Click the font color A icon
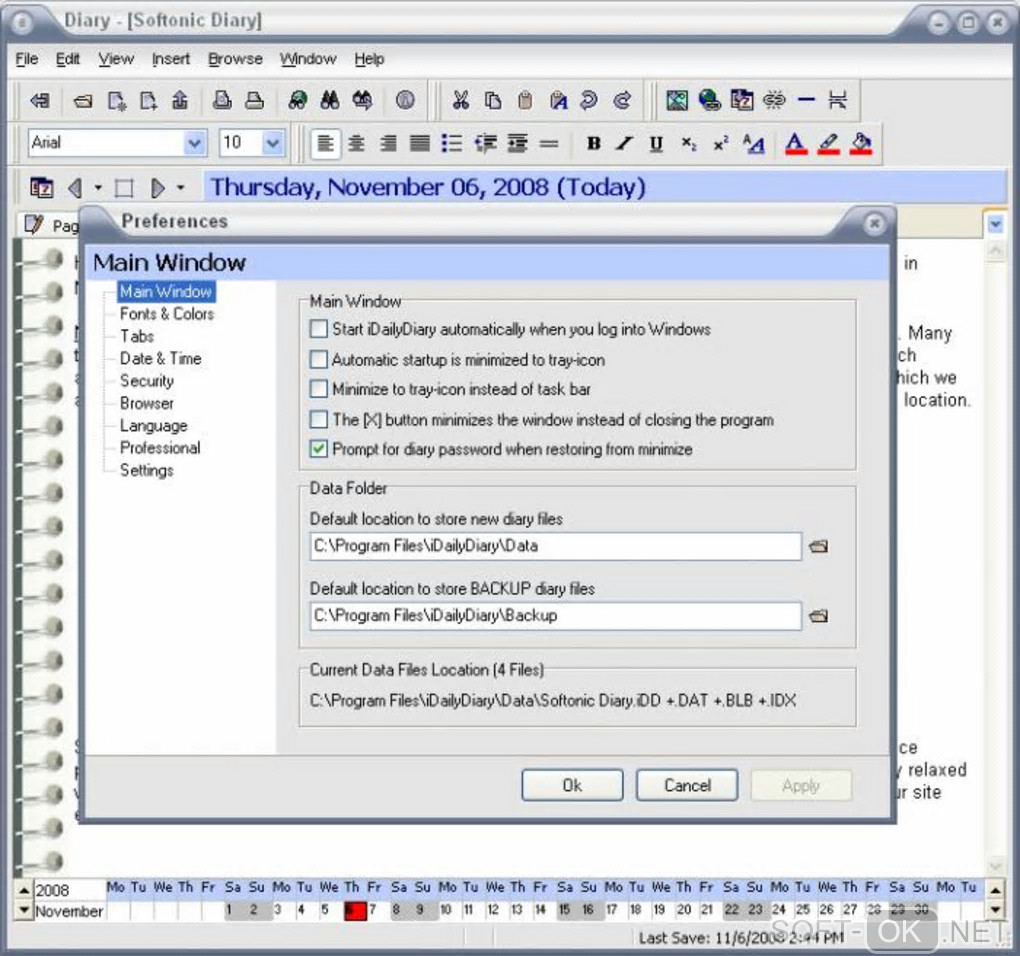The width and height of the screenshot is (1020, 956). tap(796, 143)
